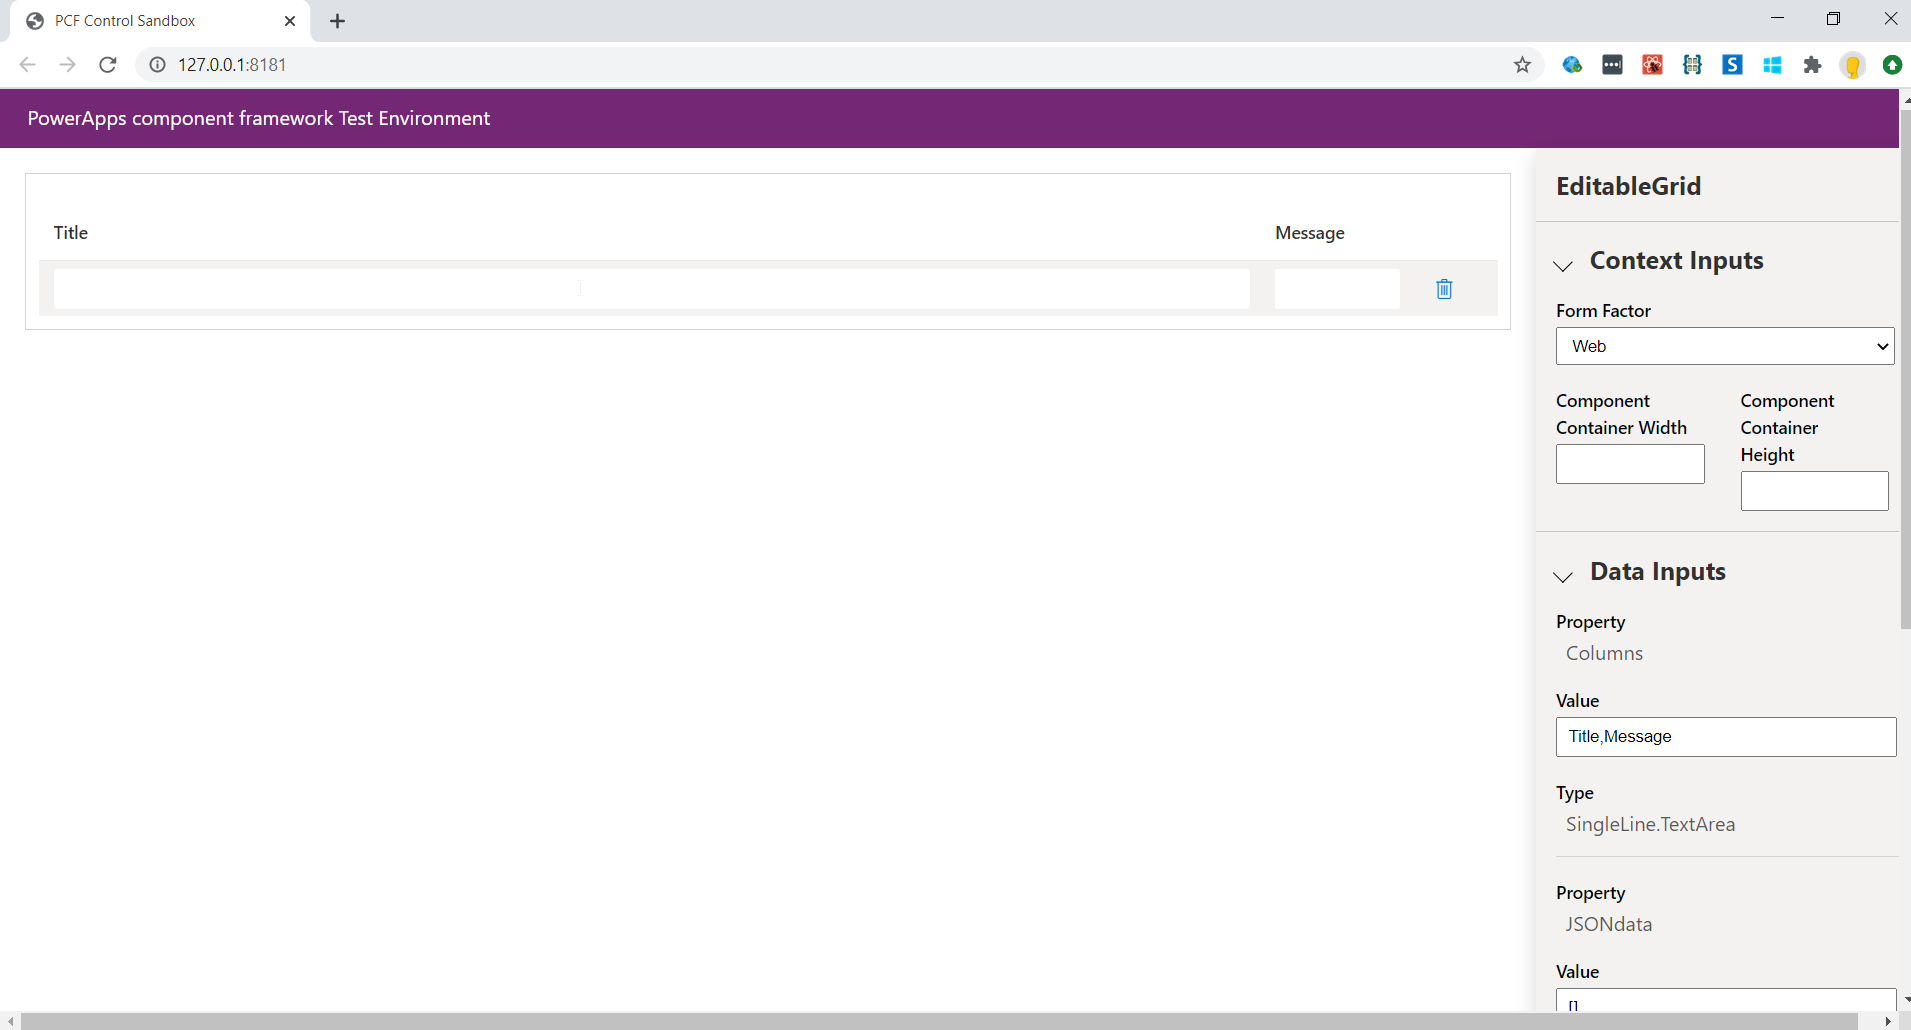Click the Component Container Height field
The width and height of the screenshot is (1911, 1030).
[1814, 491]
